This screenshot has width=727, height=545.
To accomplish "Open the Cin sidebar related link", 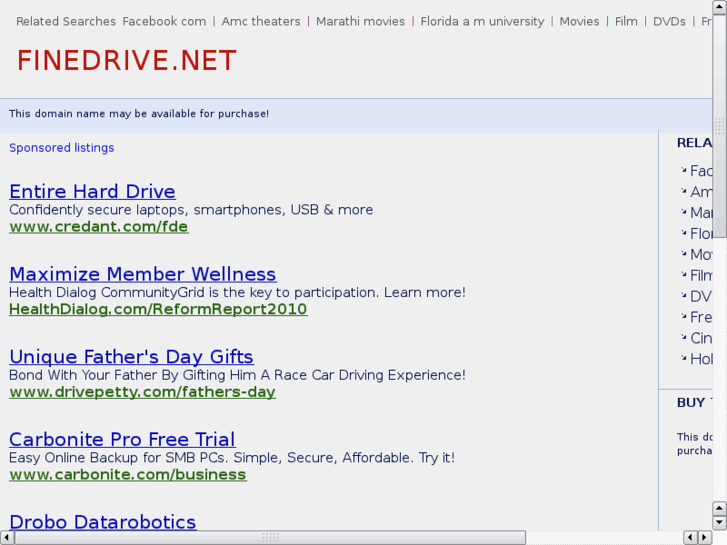I will pyautogui.click(x=701, y=338).
